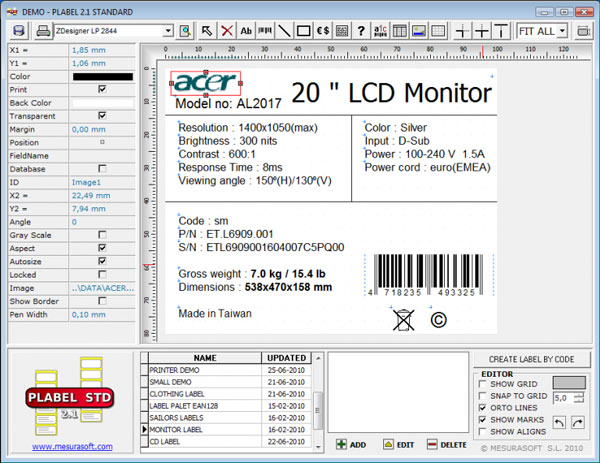Toggle the Gray Scale property checkbox
Screen dimensions: 600x463
point(102,235)
